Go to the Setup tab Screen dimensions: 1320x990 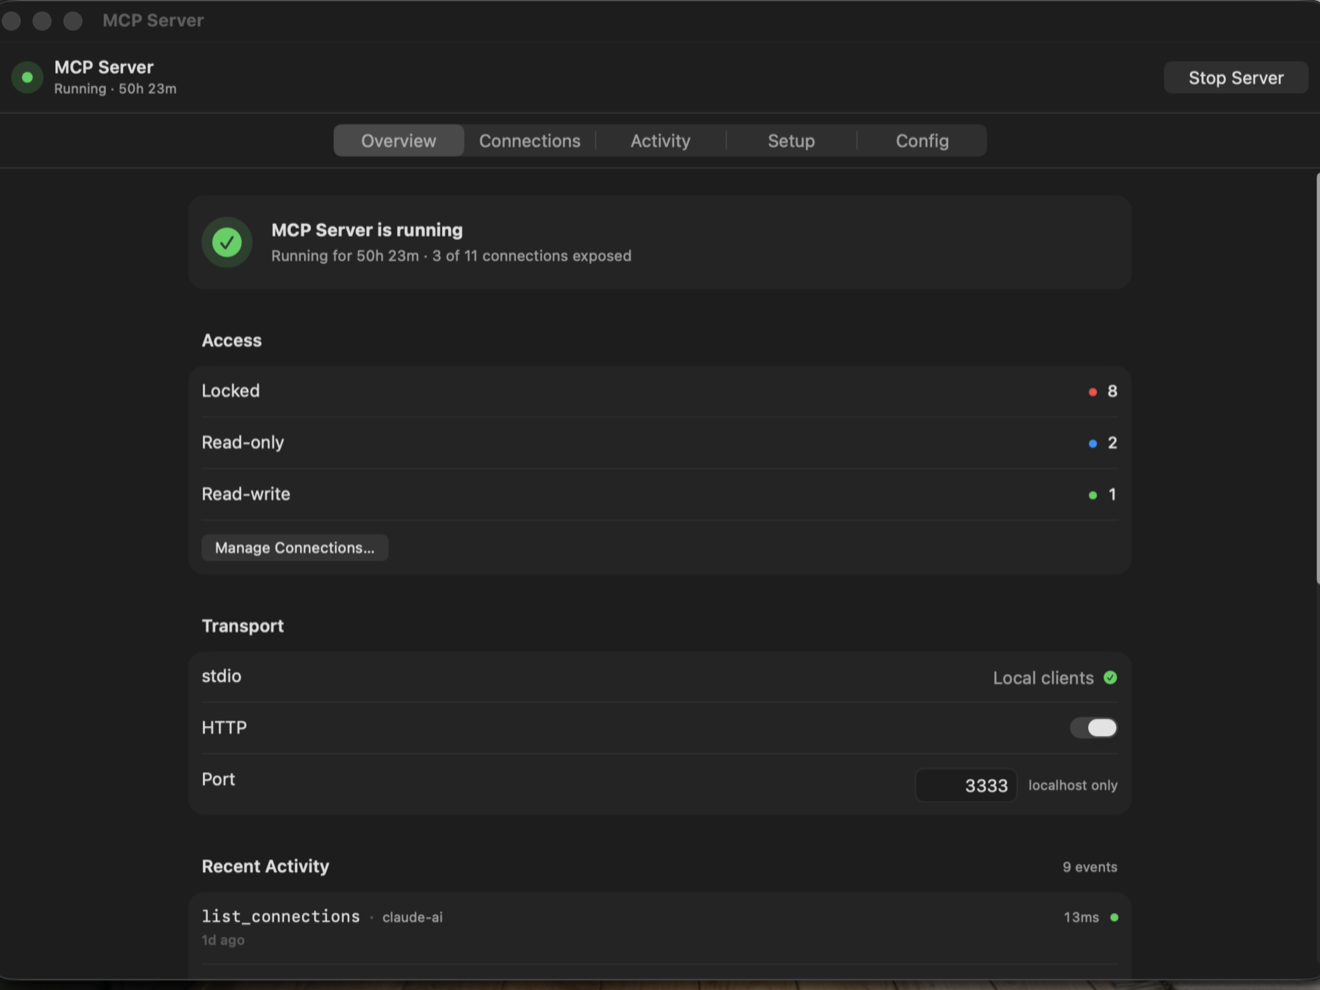792,141
